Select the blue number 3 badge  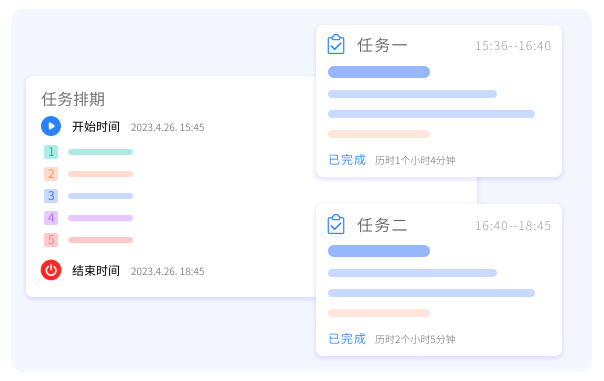[x=51, y=196]
